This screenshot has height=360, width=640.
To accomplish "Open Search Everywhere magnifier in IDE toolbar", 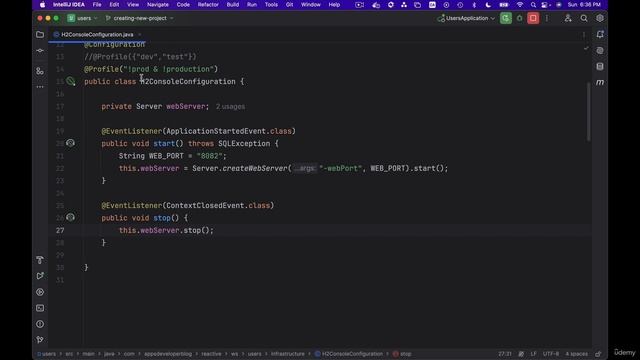I will click(x=584, y=18).
